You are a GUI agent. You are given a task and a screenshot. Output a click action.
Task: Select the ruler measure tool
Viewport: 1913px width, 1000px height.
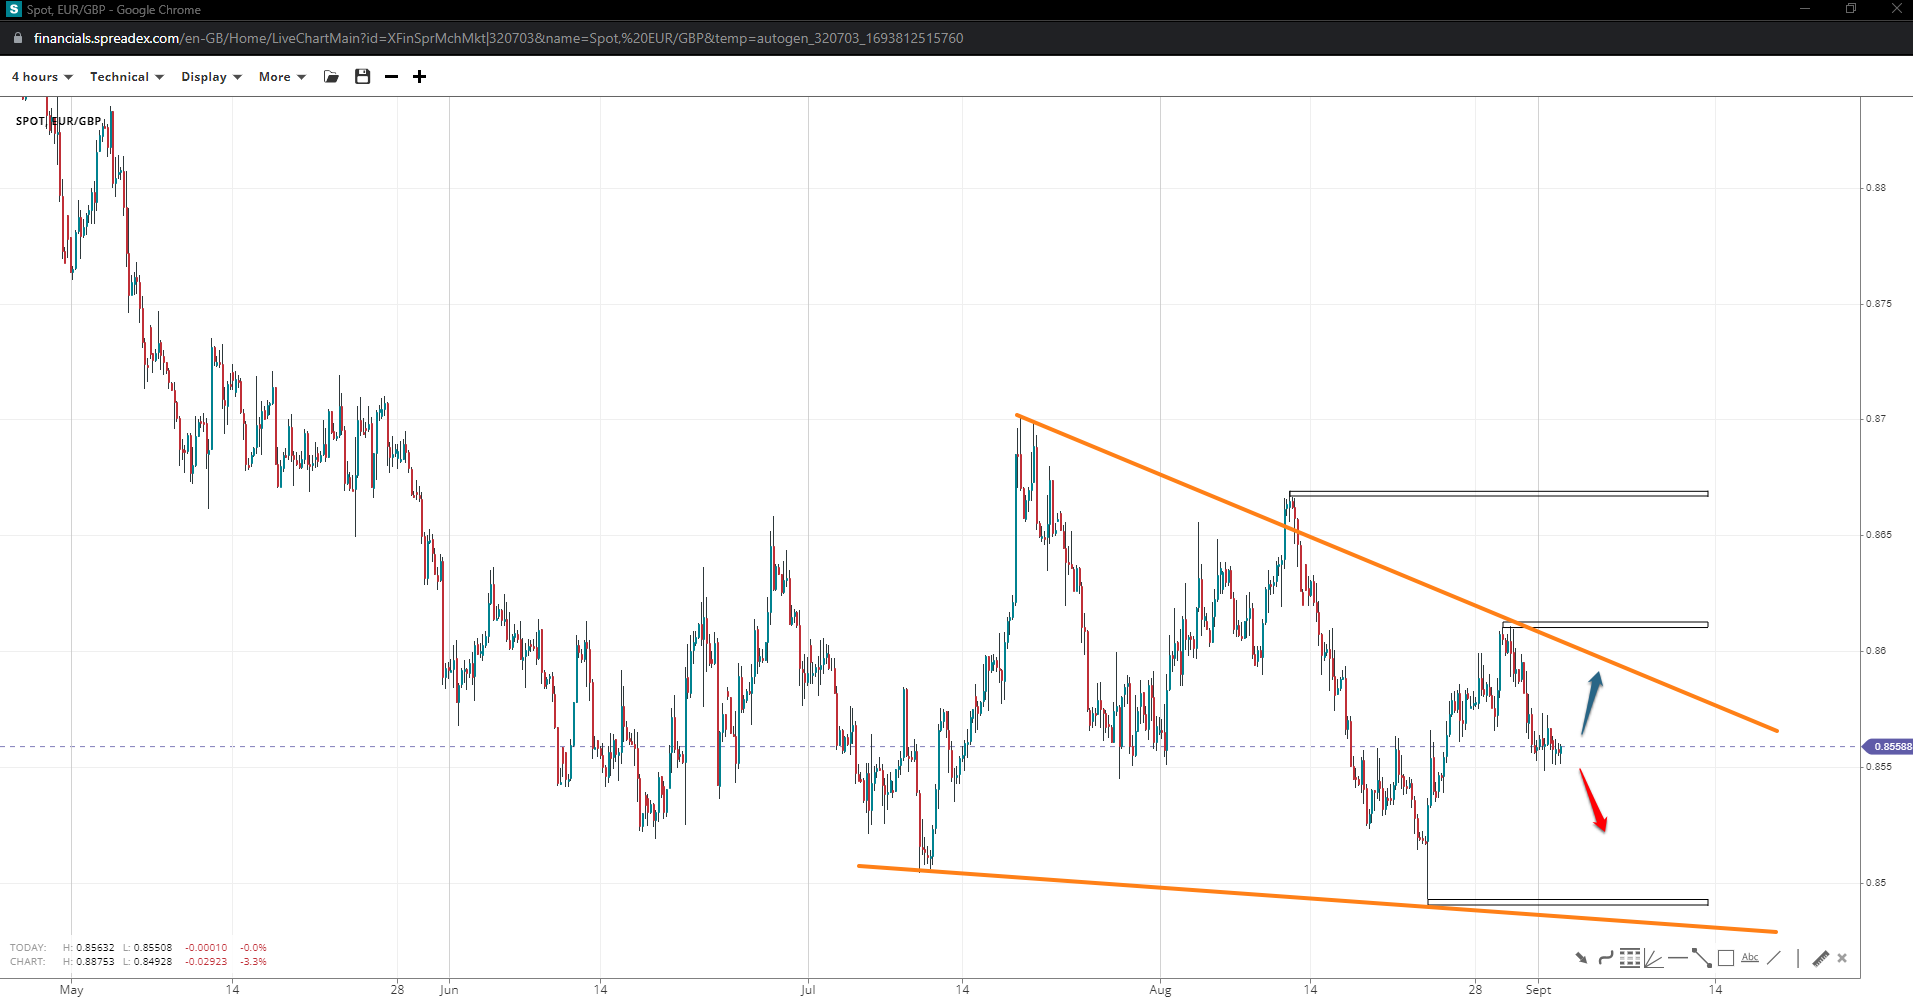[1820, 958]
